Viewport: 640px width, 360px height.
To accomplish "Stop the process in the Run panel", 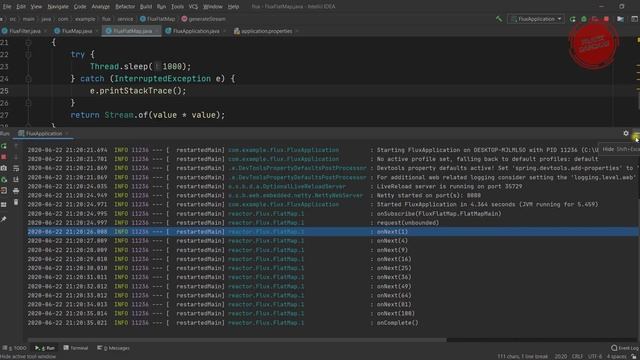I will (x=4, y=157).
